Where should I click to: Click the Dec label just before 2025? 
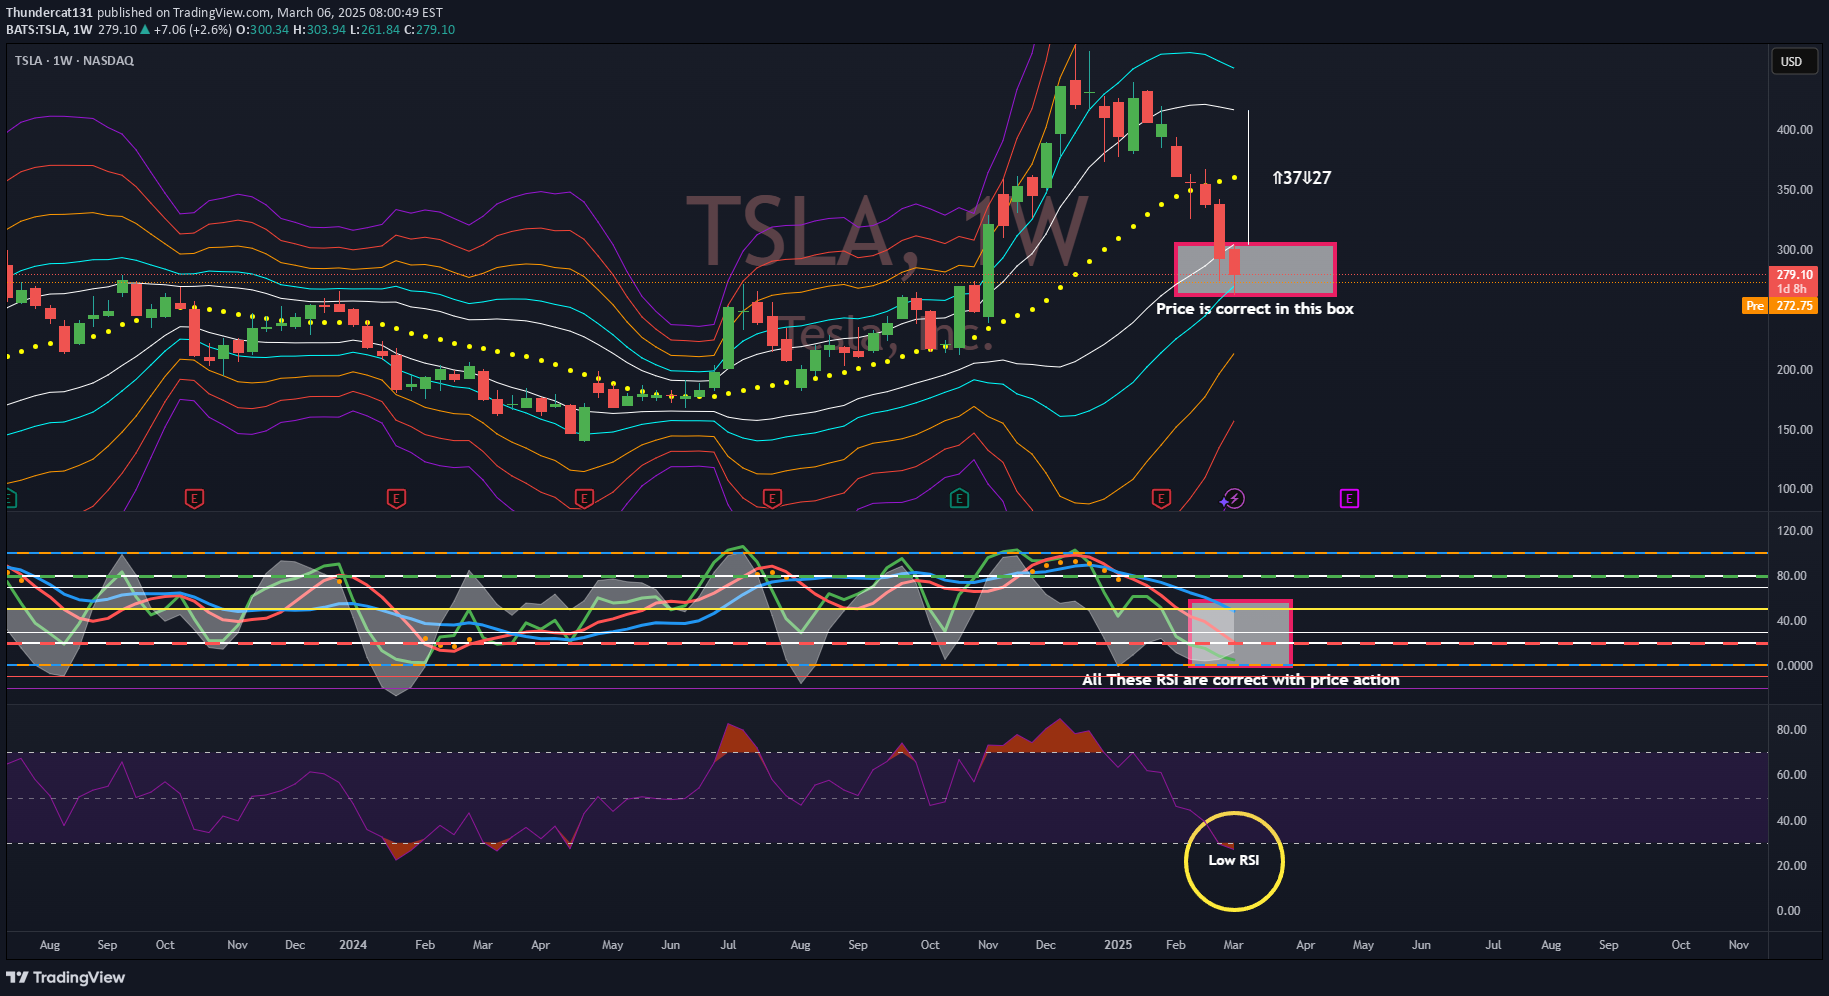pos(1046,945)
